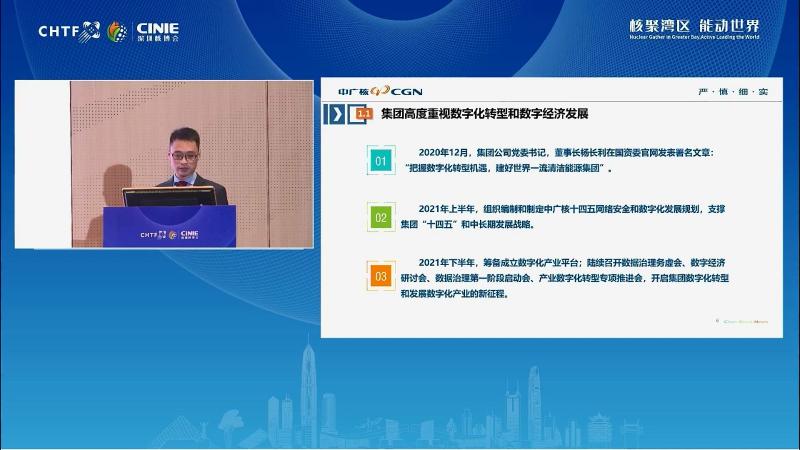The height and width of the screenshot is (450, 800).
Task: Click the 2020年12月 paragraph text
Action: click(x=567, y=160)
